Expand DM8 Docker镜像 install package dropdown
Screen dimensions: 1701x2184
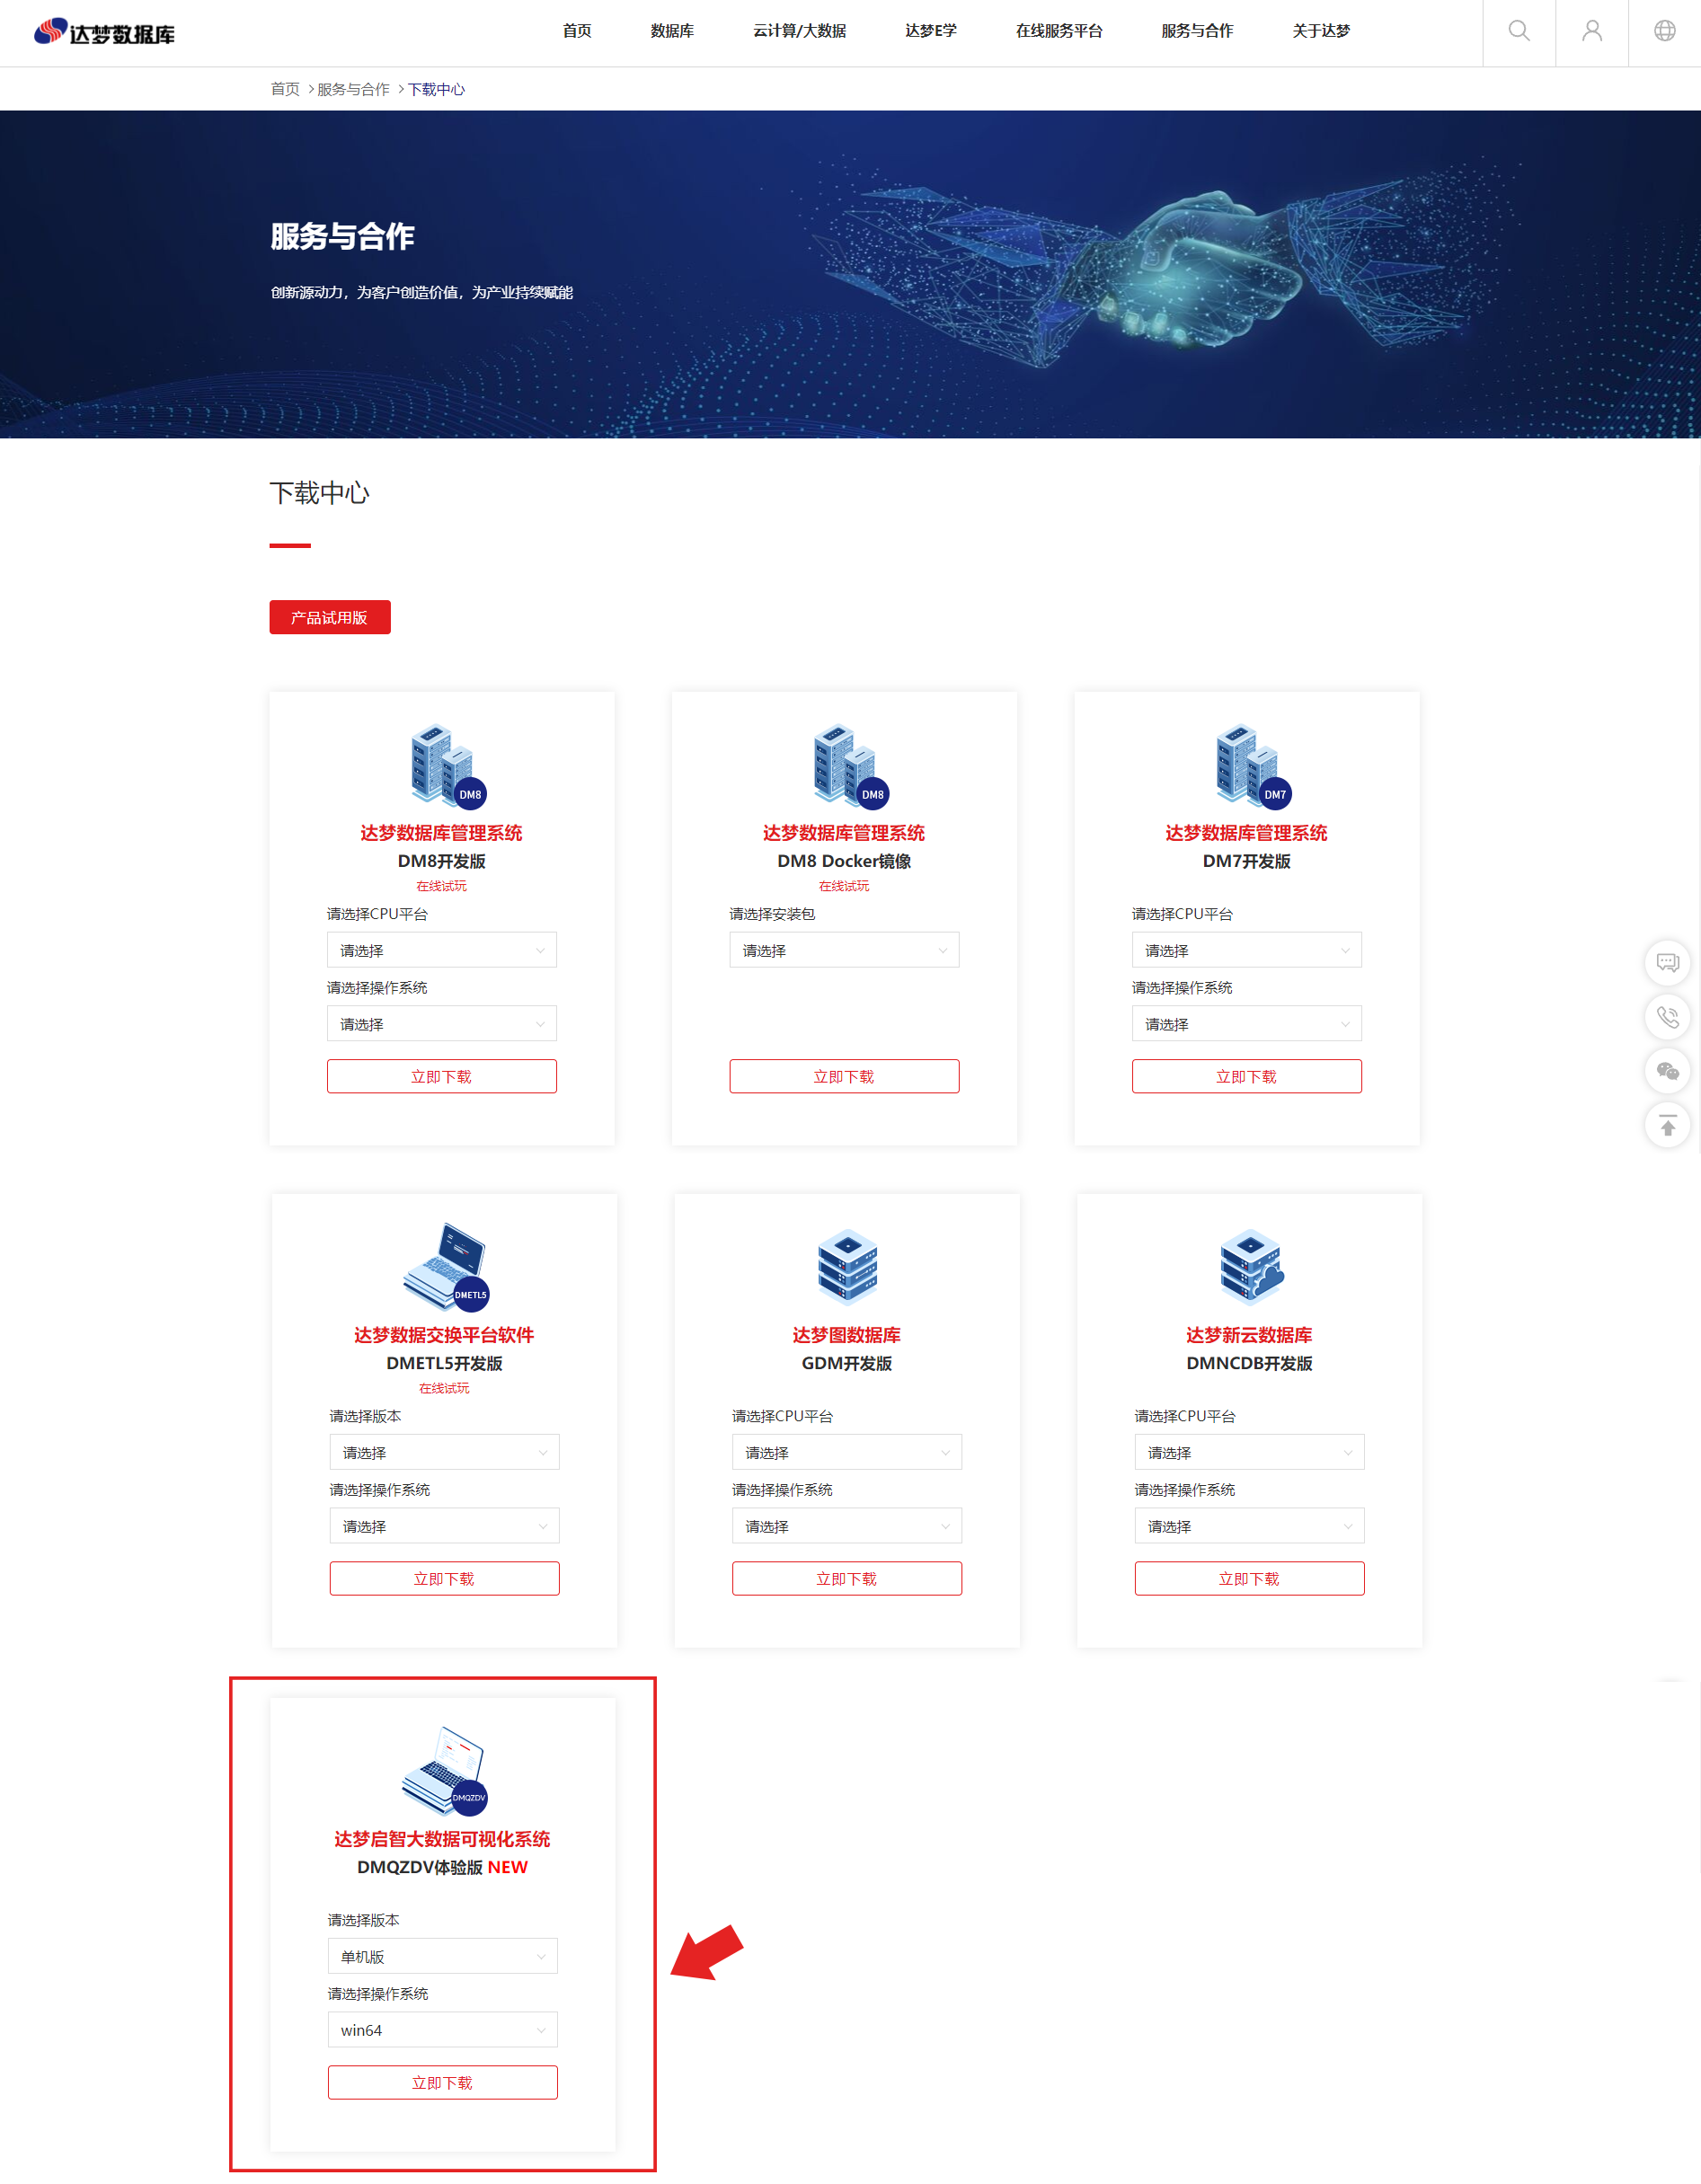[x=844, y=950]
